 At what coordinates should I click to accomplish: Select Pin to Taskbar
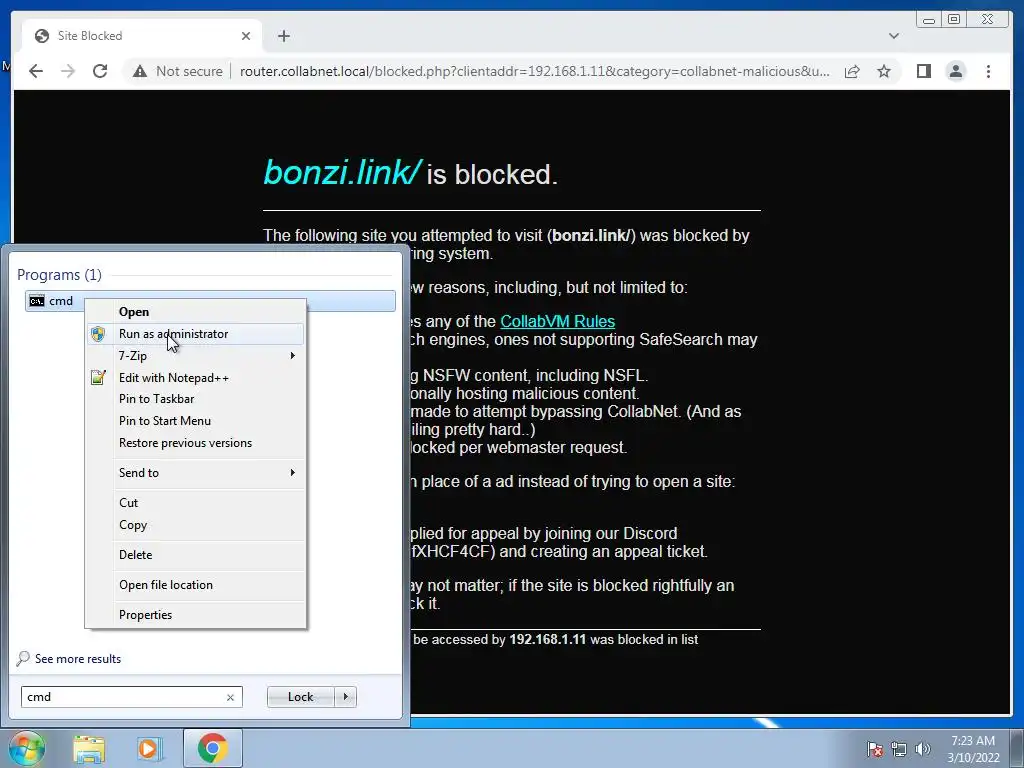pos(195,399)
